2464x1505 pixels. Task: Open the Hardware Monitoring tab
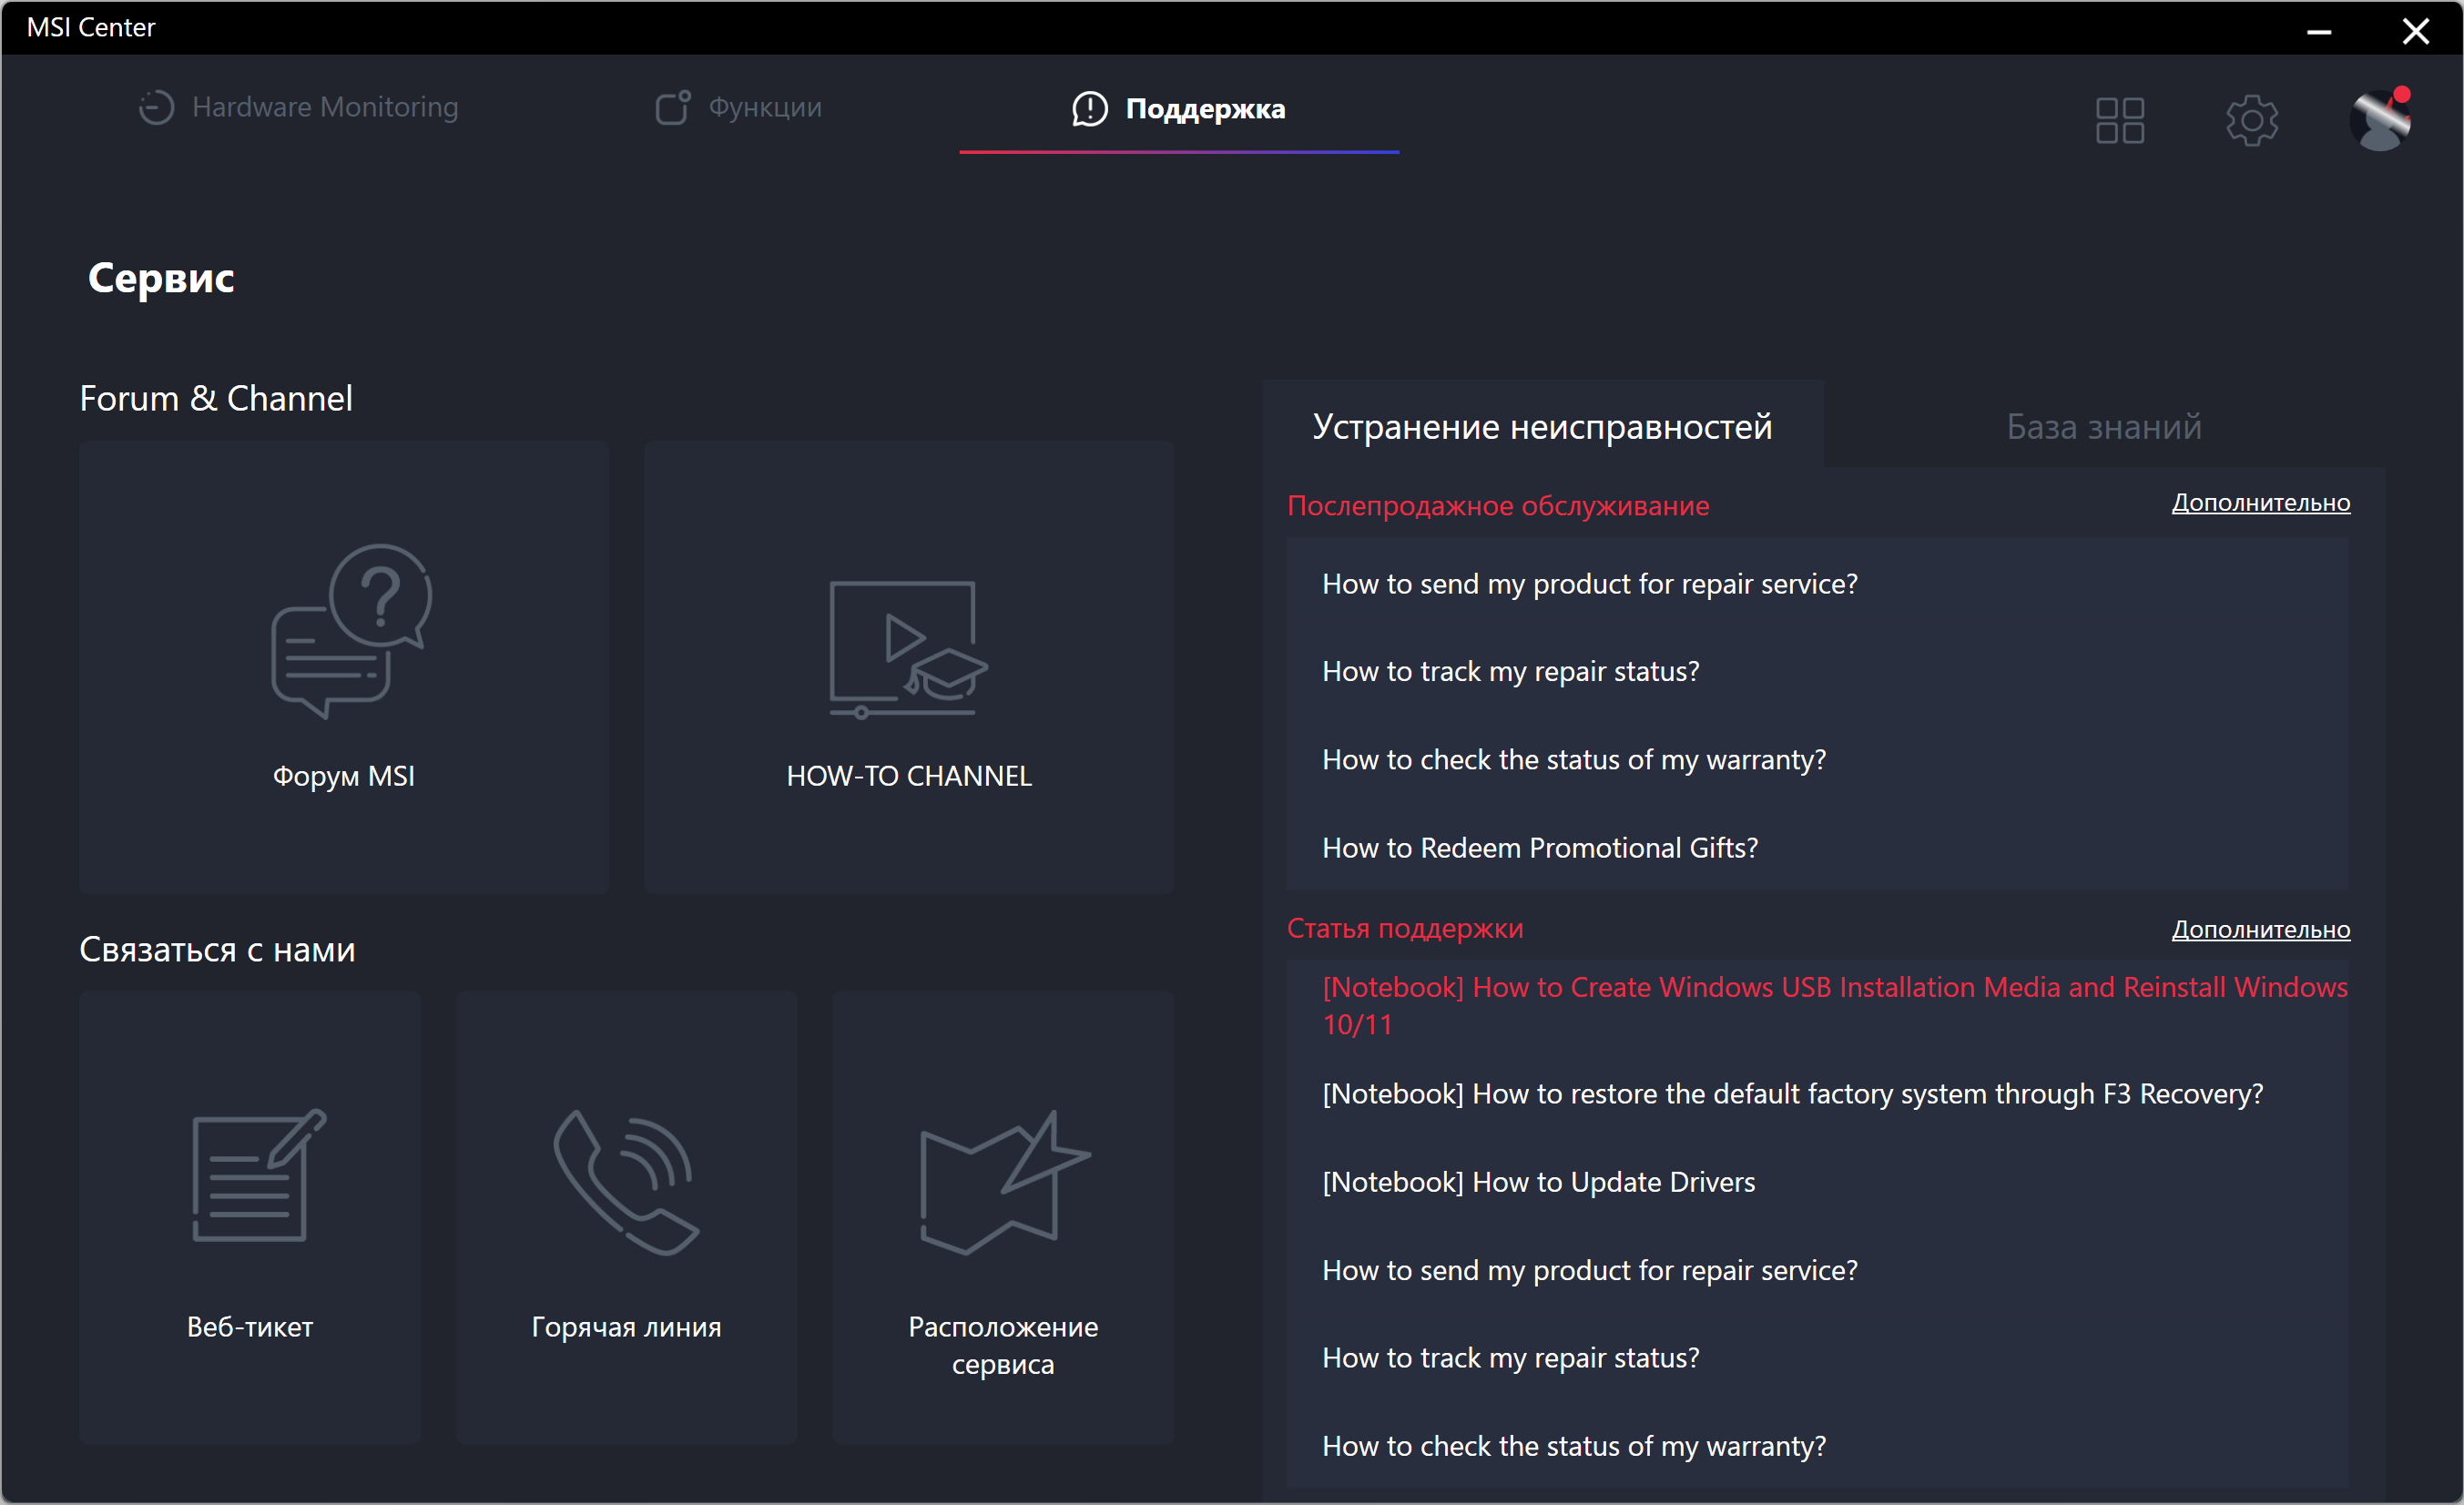(298, 107)
